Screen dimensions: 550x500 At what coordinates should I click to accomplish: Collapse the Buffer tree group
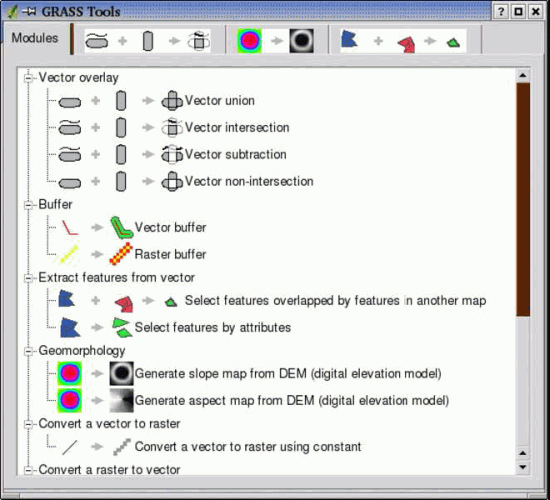pos(28,205)
